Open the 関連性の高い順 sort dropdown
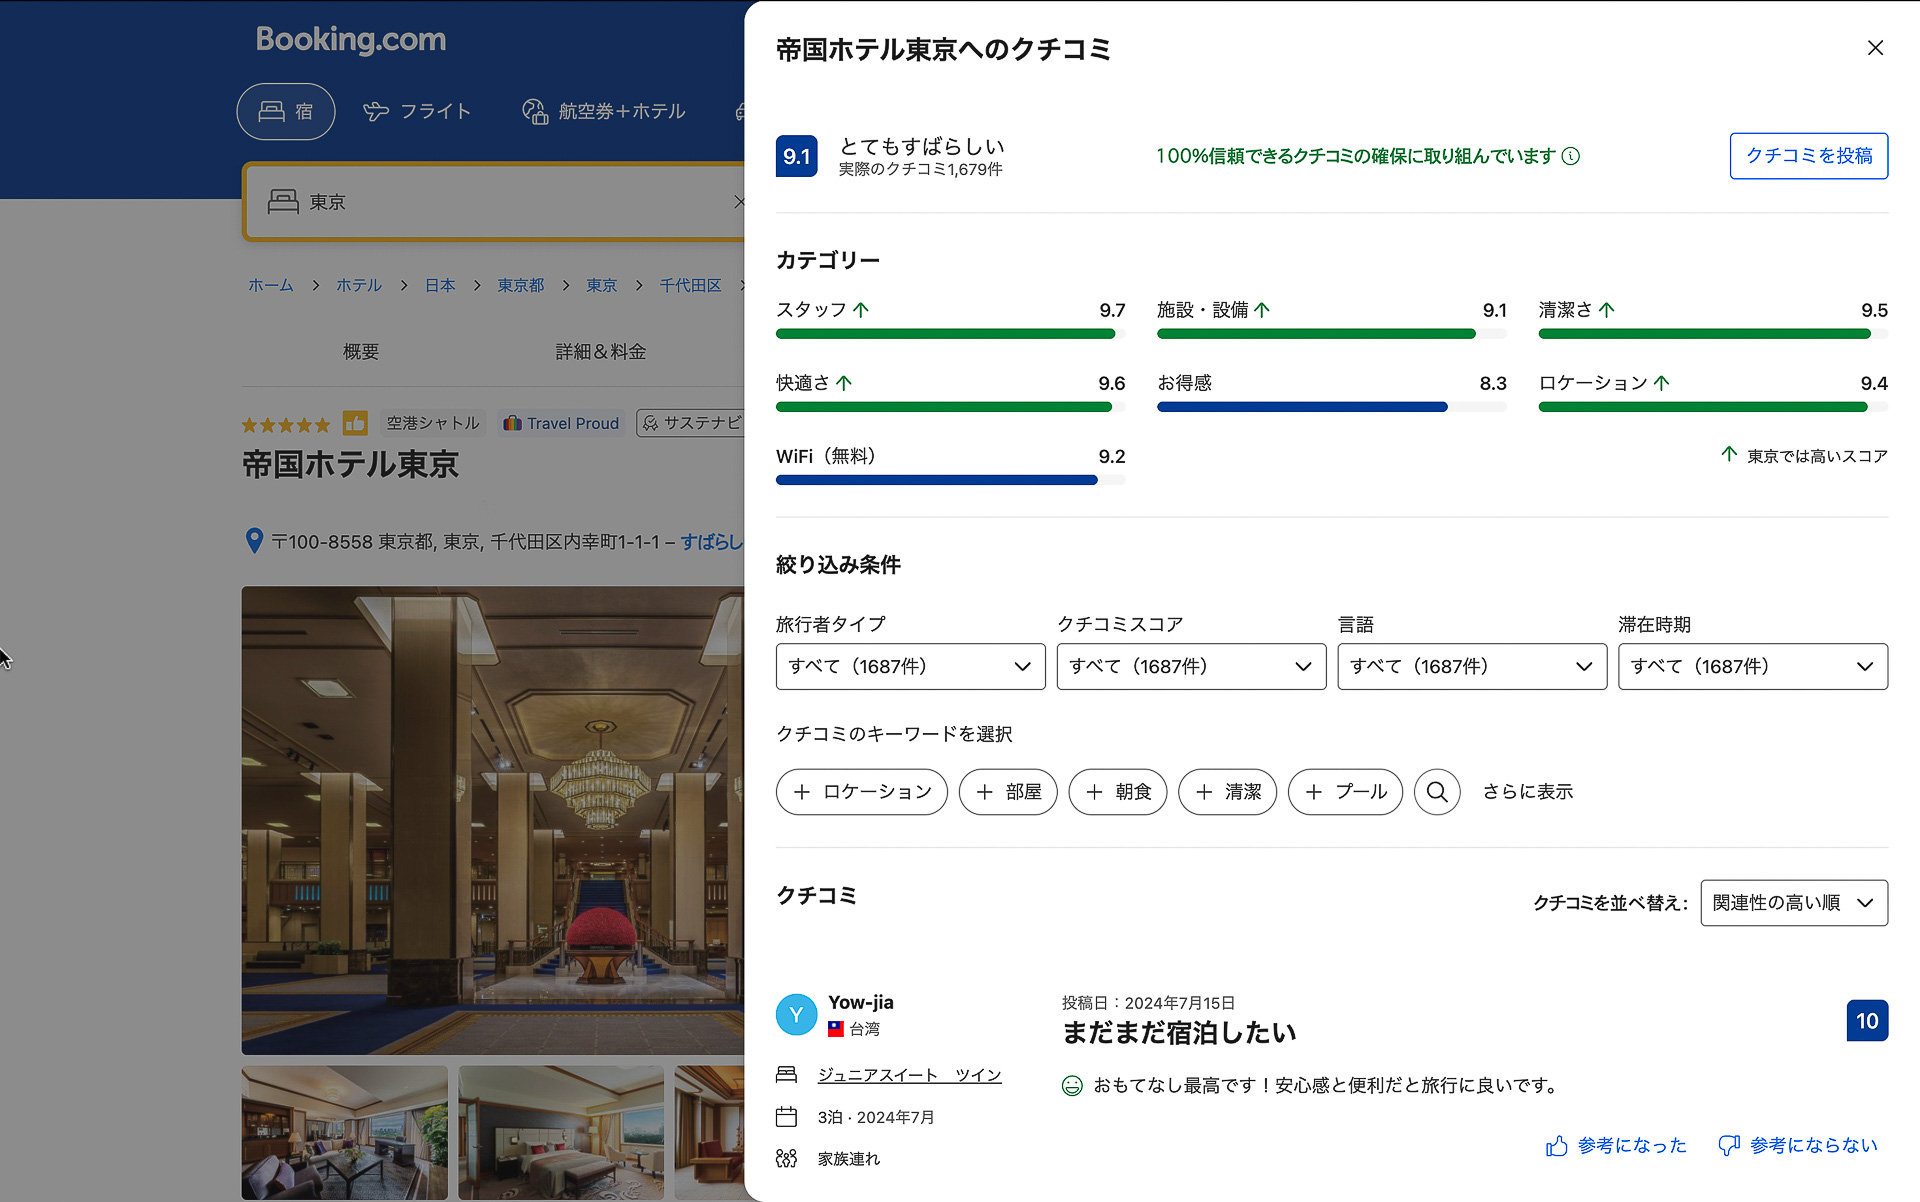The width and height of the screenshot is (1920, 1202). (1793, 902)
